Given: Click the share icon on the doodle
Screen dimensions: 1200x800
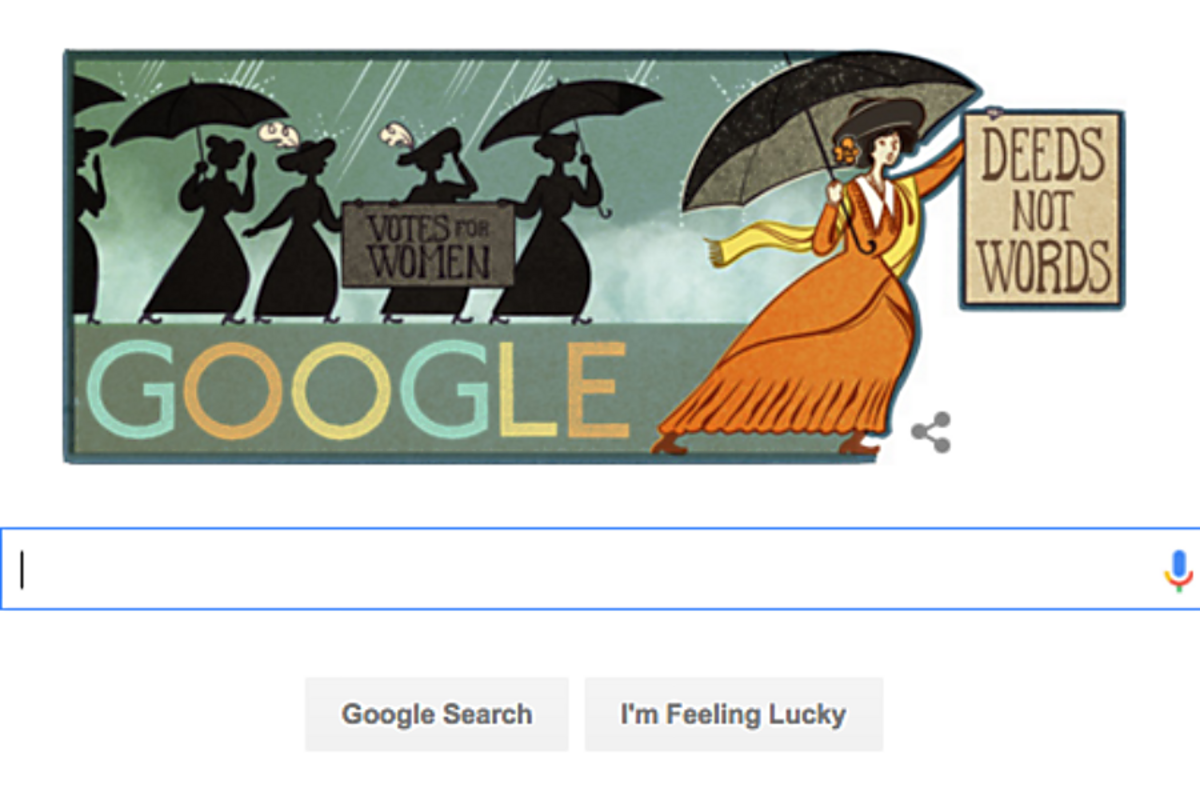Looking at the screenshot, I should pos(930,433).
